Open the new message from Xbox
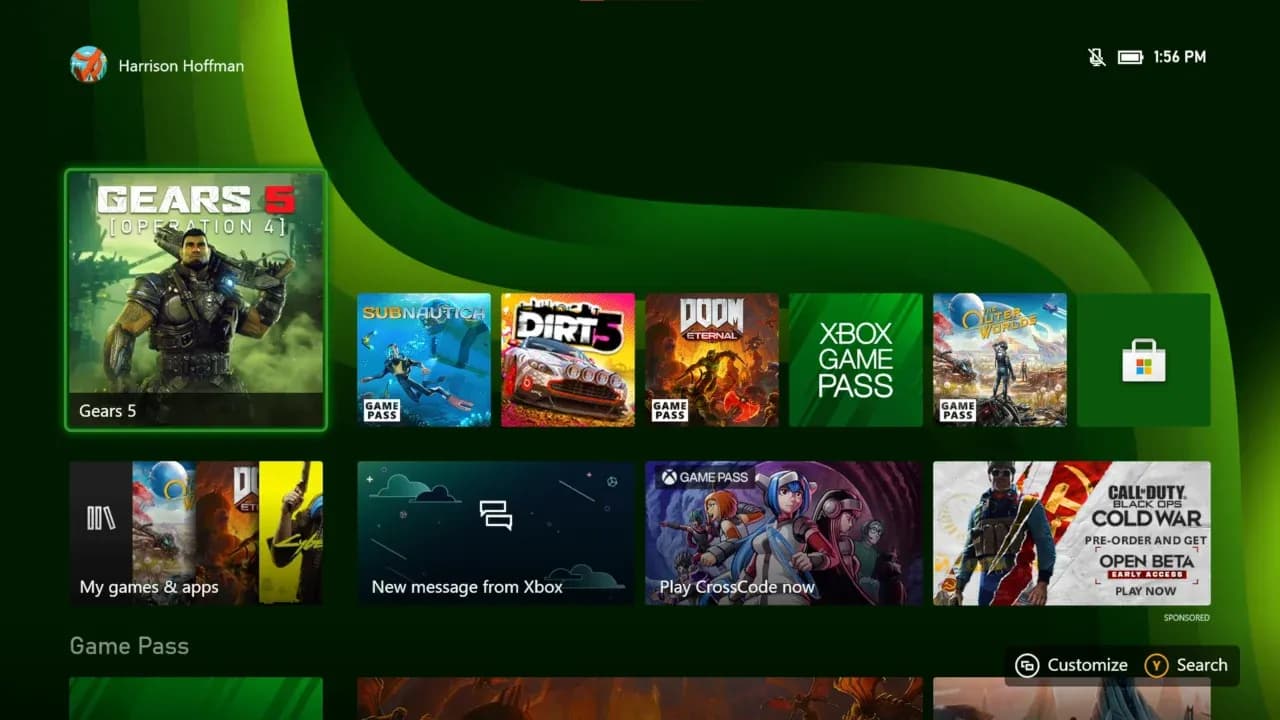The image size is (1280, 720). pyautogui.click(x=494, y=533)
